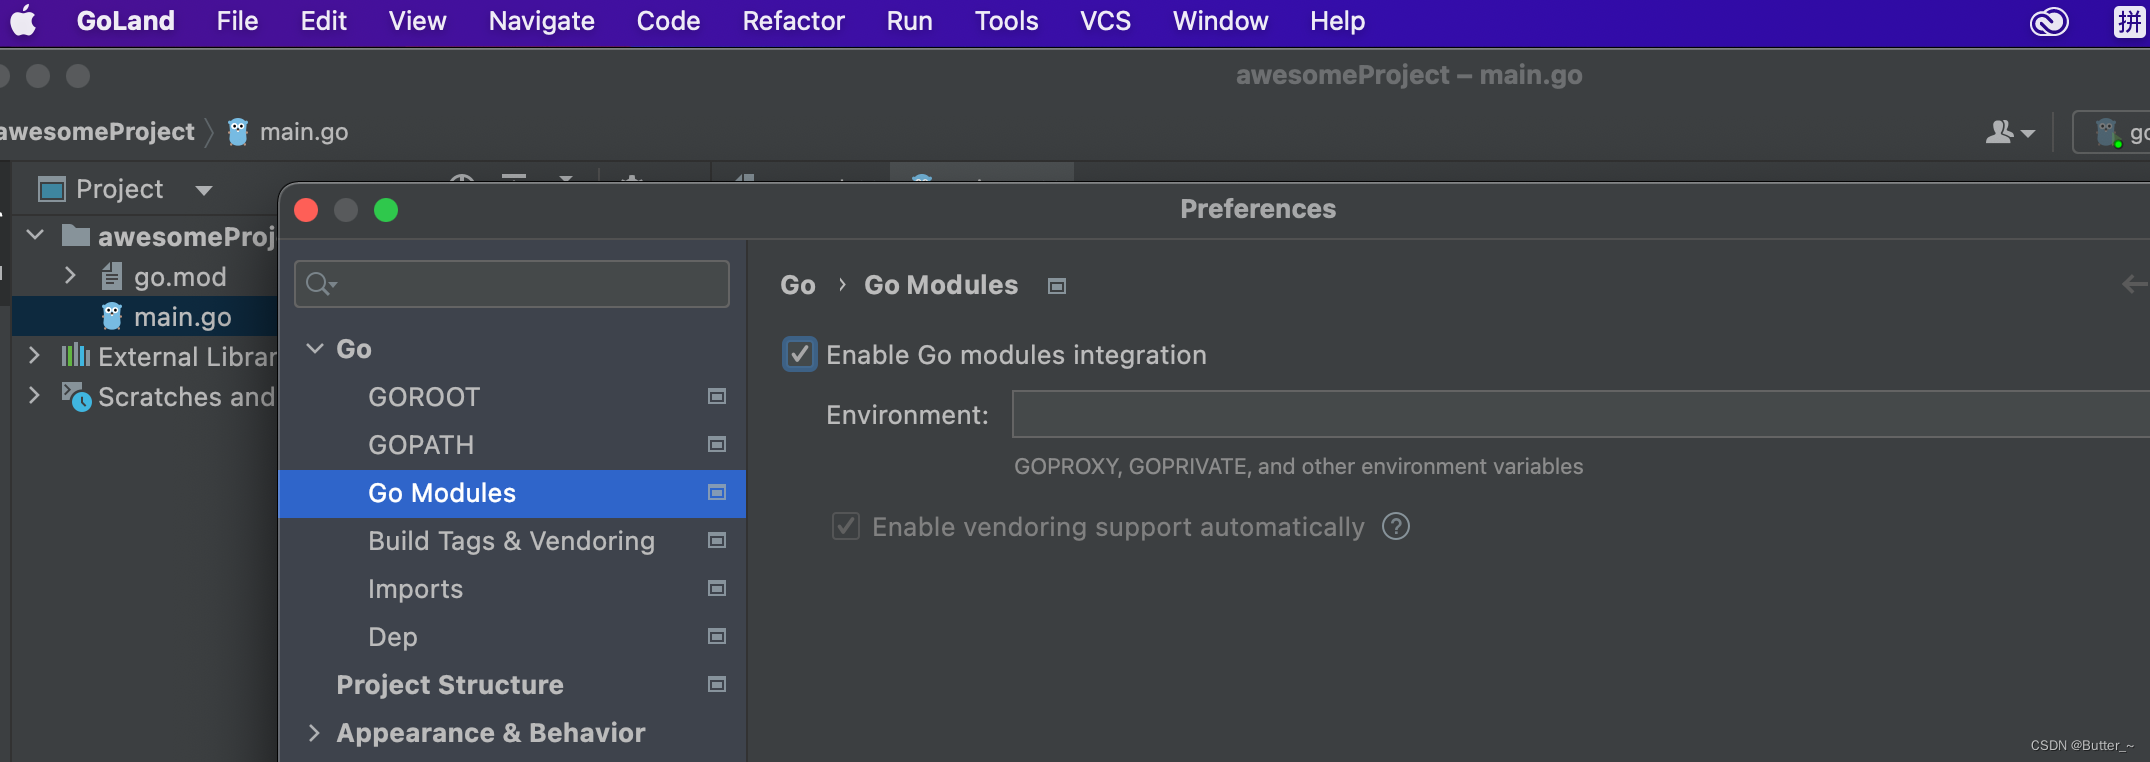The height and width of the screenshot is (762, 2150).
Task: Expand the go.mod node
Action: [x=70, y=276]
